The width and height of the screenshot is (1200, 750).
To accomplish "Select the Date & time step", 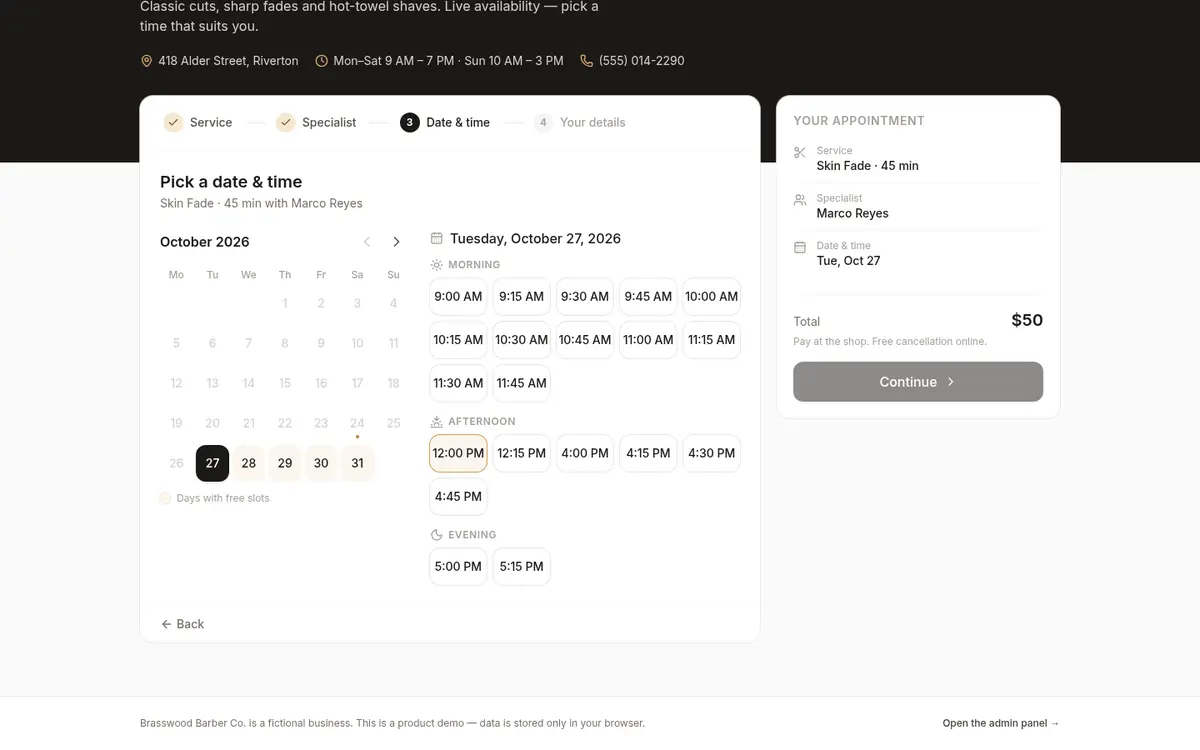I will coord(445,122).
